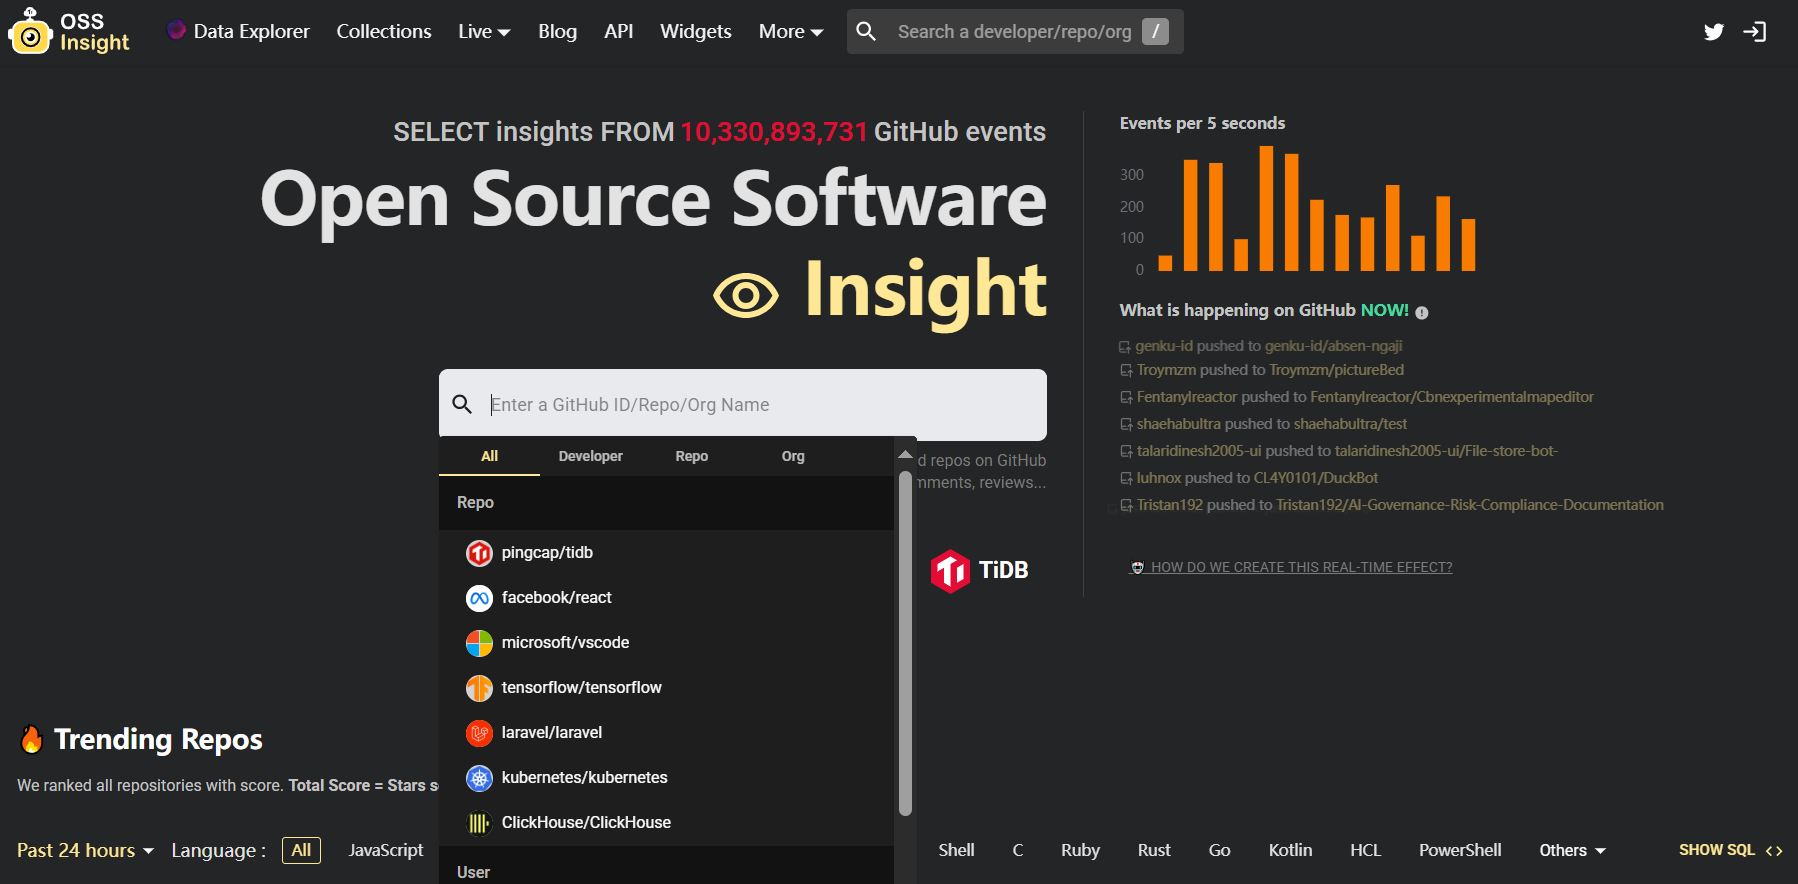Open the Others language dropdown
This screenshot has height=884, width=1798.
[x=1573, y=850]
